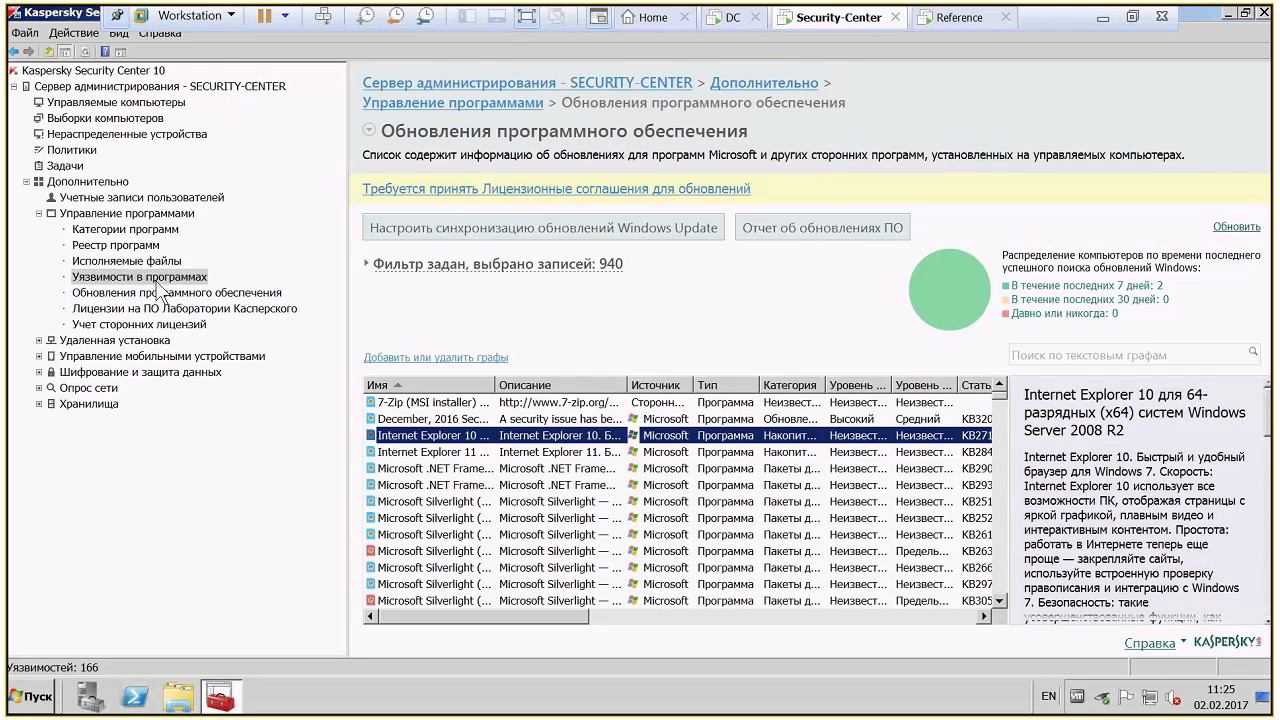Collapse the Управление программами node

(x=39, y=213)
